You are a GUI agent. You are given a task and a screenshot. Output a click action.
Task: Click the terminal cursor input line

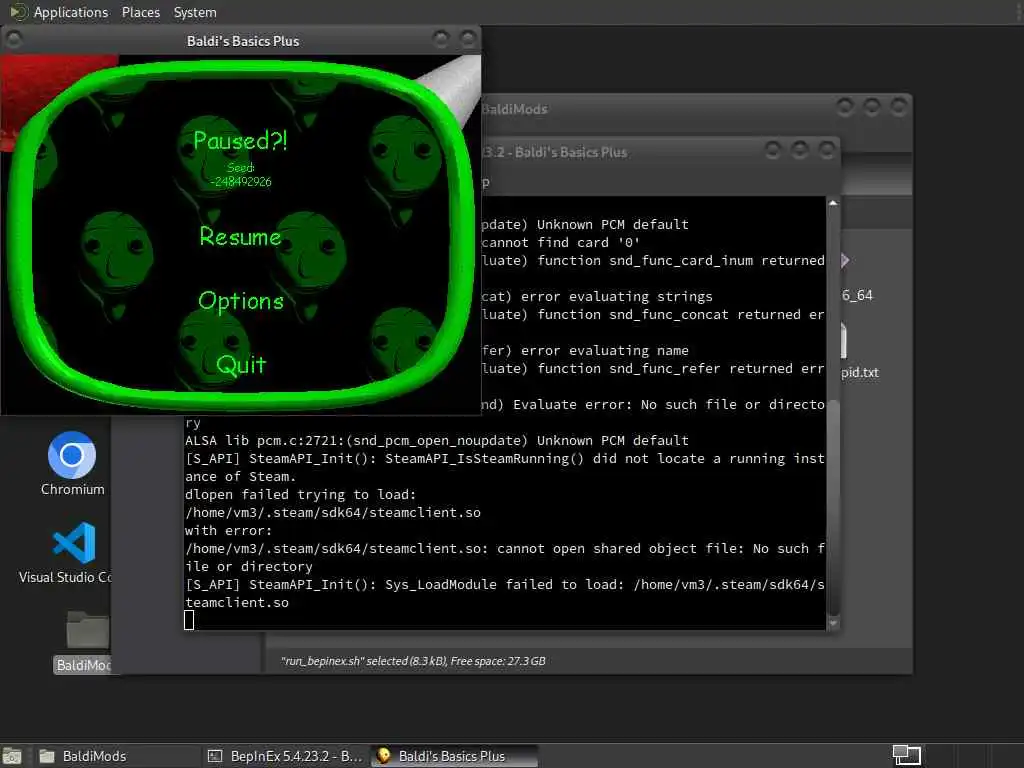pyautogui.click(x=189, y=620)
